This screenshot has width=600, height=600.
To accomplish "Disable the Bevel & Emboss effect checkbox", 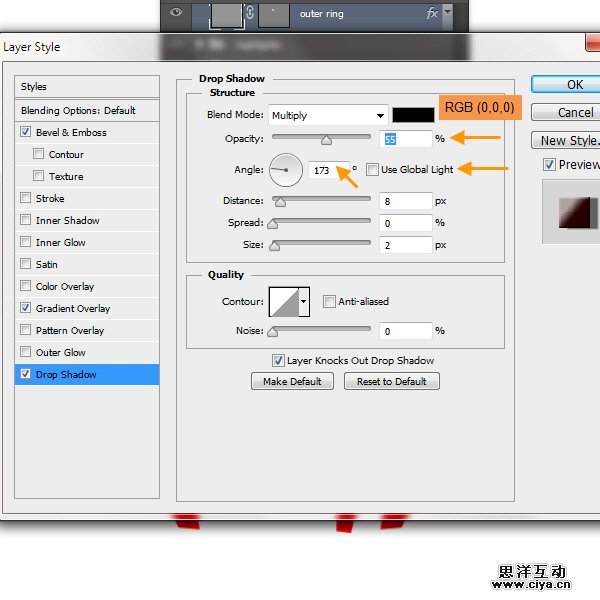I will coord(25,132).
